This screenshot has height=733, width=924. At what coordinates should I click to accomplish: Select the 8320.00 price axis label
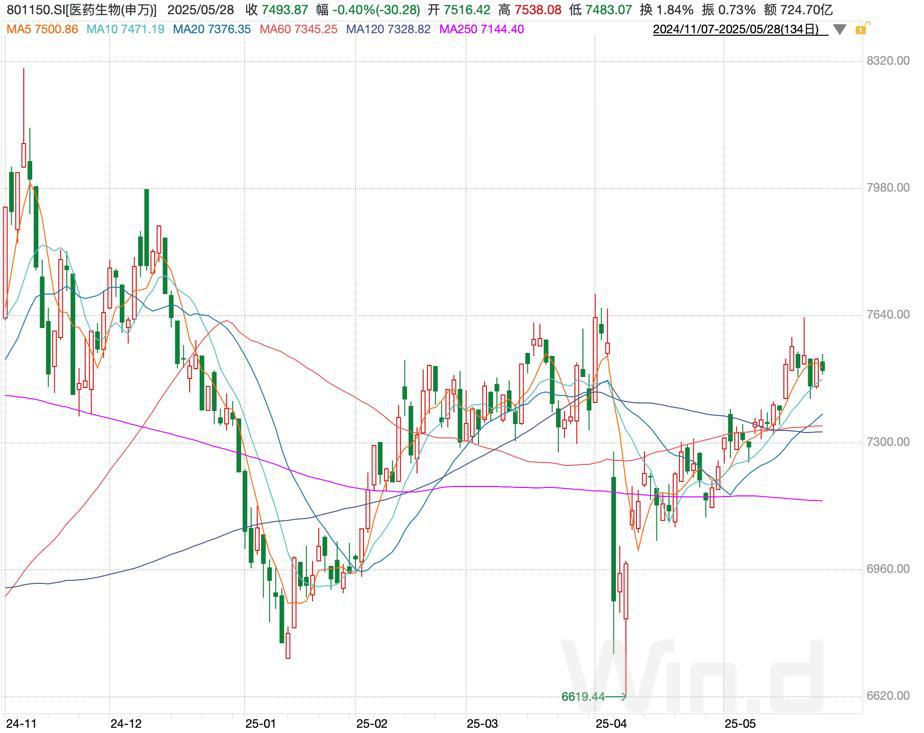tap(888, 61)
